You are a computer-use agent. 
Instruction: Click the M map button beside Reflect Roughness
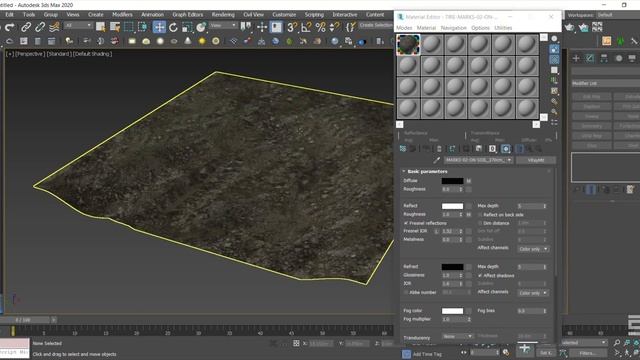click(469, 214)
